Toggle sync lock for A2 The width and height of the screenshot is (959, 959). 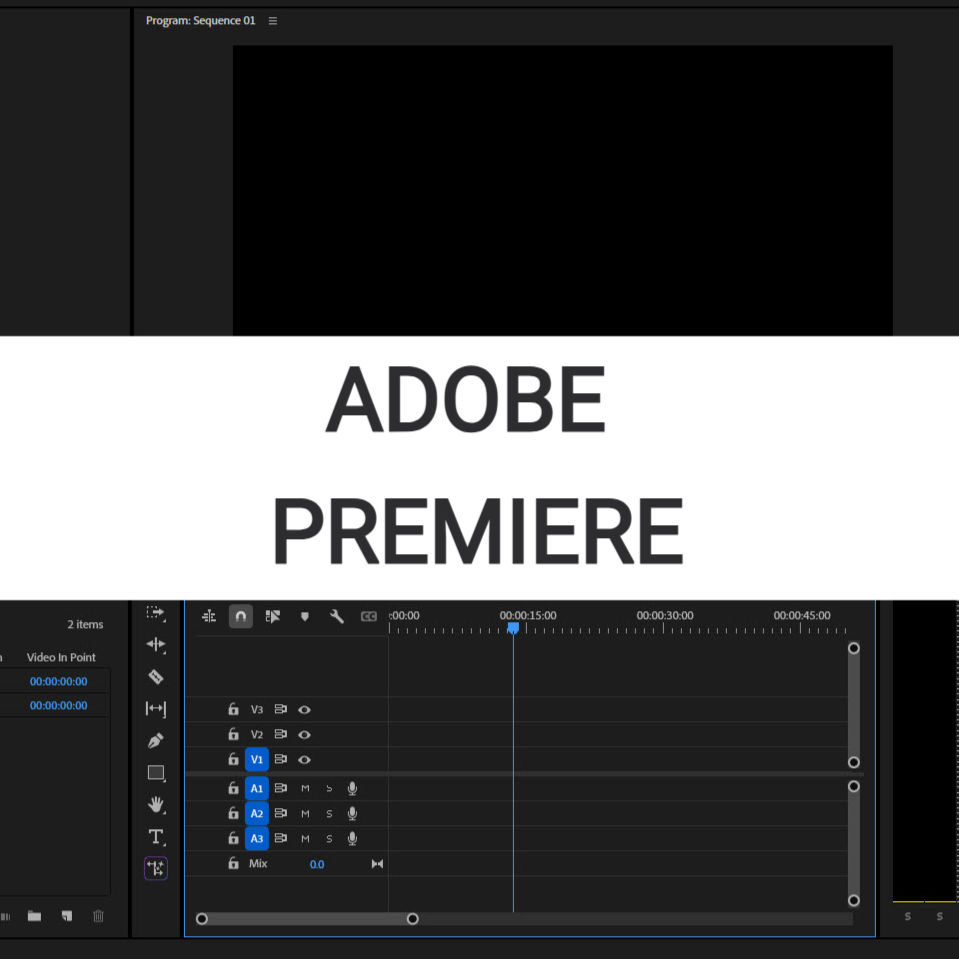tap(281, 813)
